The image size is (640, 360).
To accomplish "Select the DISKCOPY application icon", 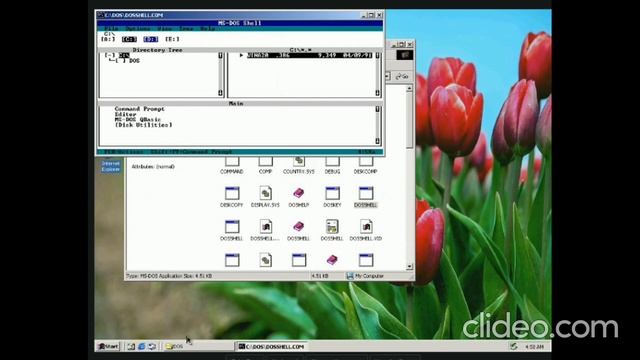I will click(232, 193).
